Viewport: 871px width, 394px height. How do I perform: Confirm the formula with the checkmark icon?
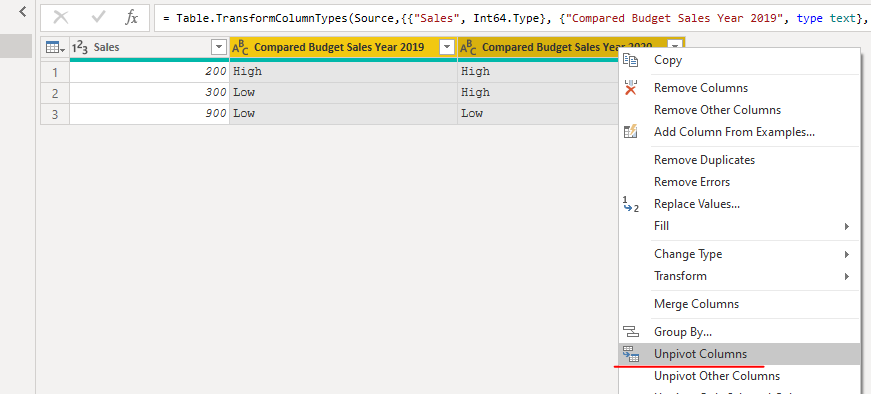tap(98, 18)
